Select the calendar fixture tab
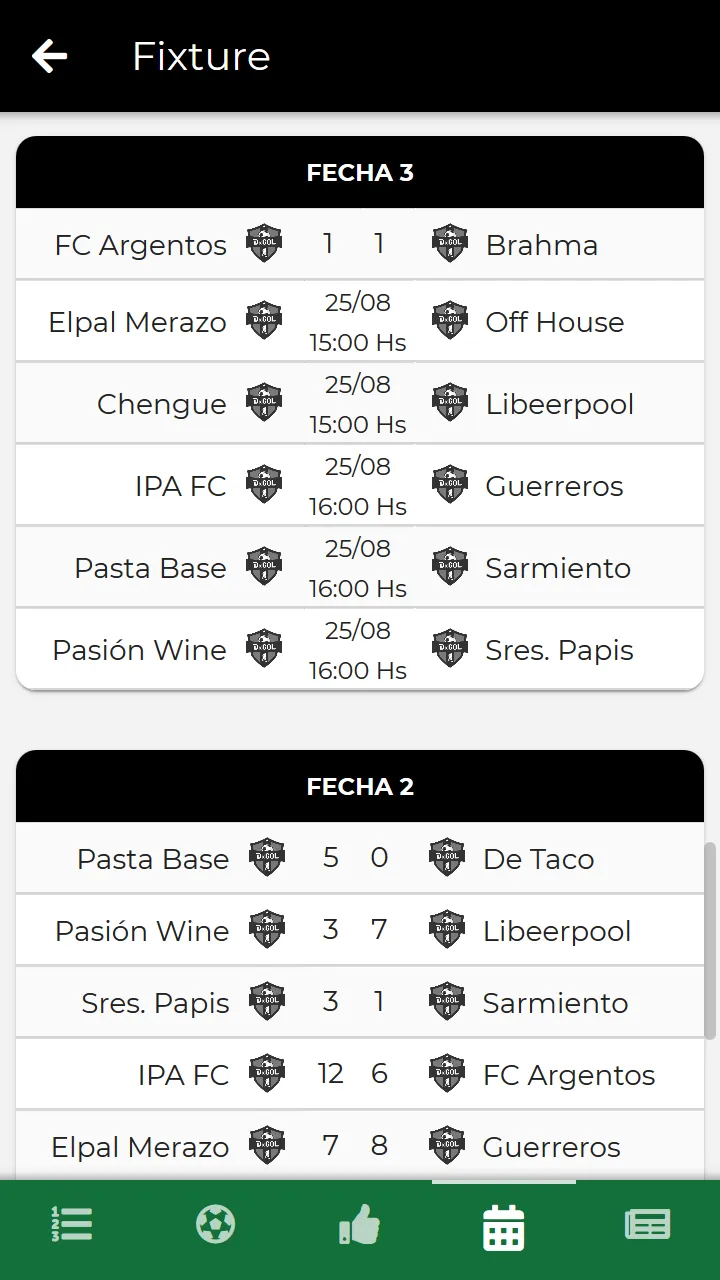Screen dimensions: 720x1280 pyautogui.click(x=504, y=1227)
